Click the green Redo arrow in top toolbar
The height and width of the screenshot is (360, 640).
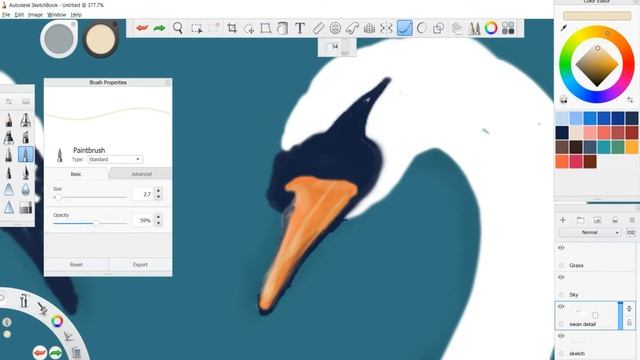pyautogui.click(x=159, y=28)
